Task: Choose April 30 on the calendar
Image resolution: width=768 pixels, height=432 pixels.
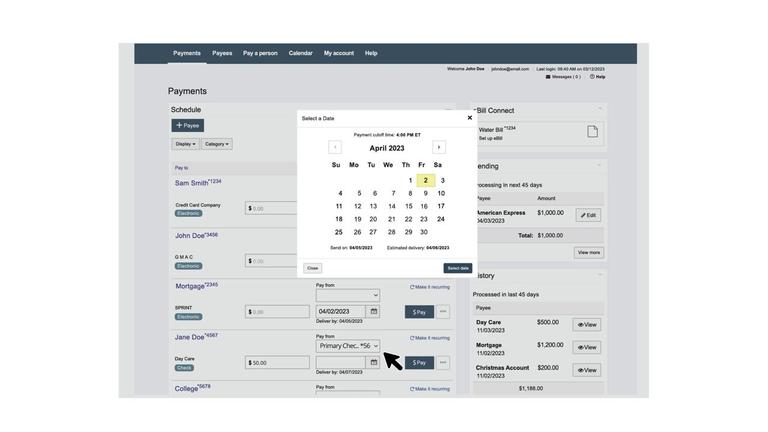Action: (424, 232)
